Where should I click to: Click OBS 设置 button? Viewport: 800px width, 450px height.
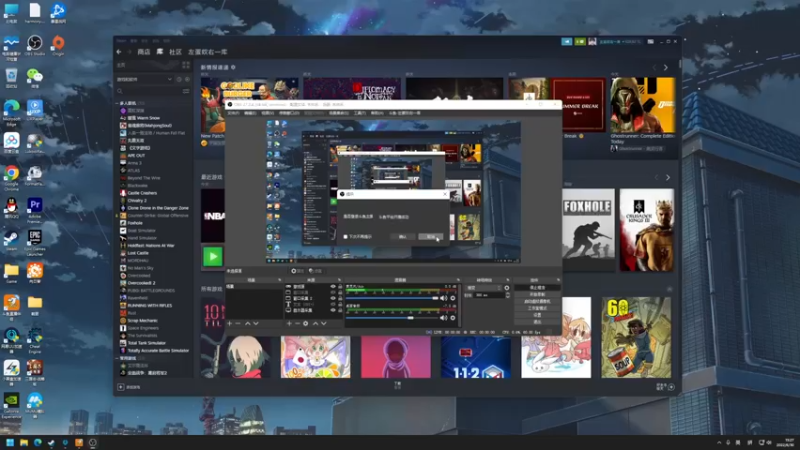pyautogui.click(x=537, y=315)
